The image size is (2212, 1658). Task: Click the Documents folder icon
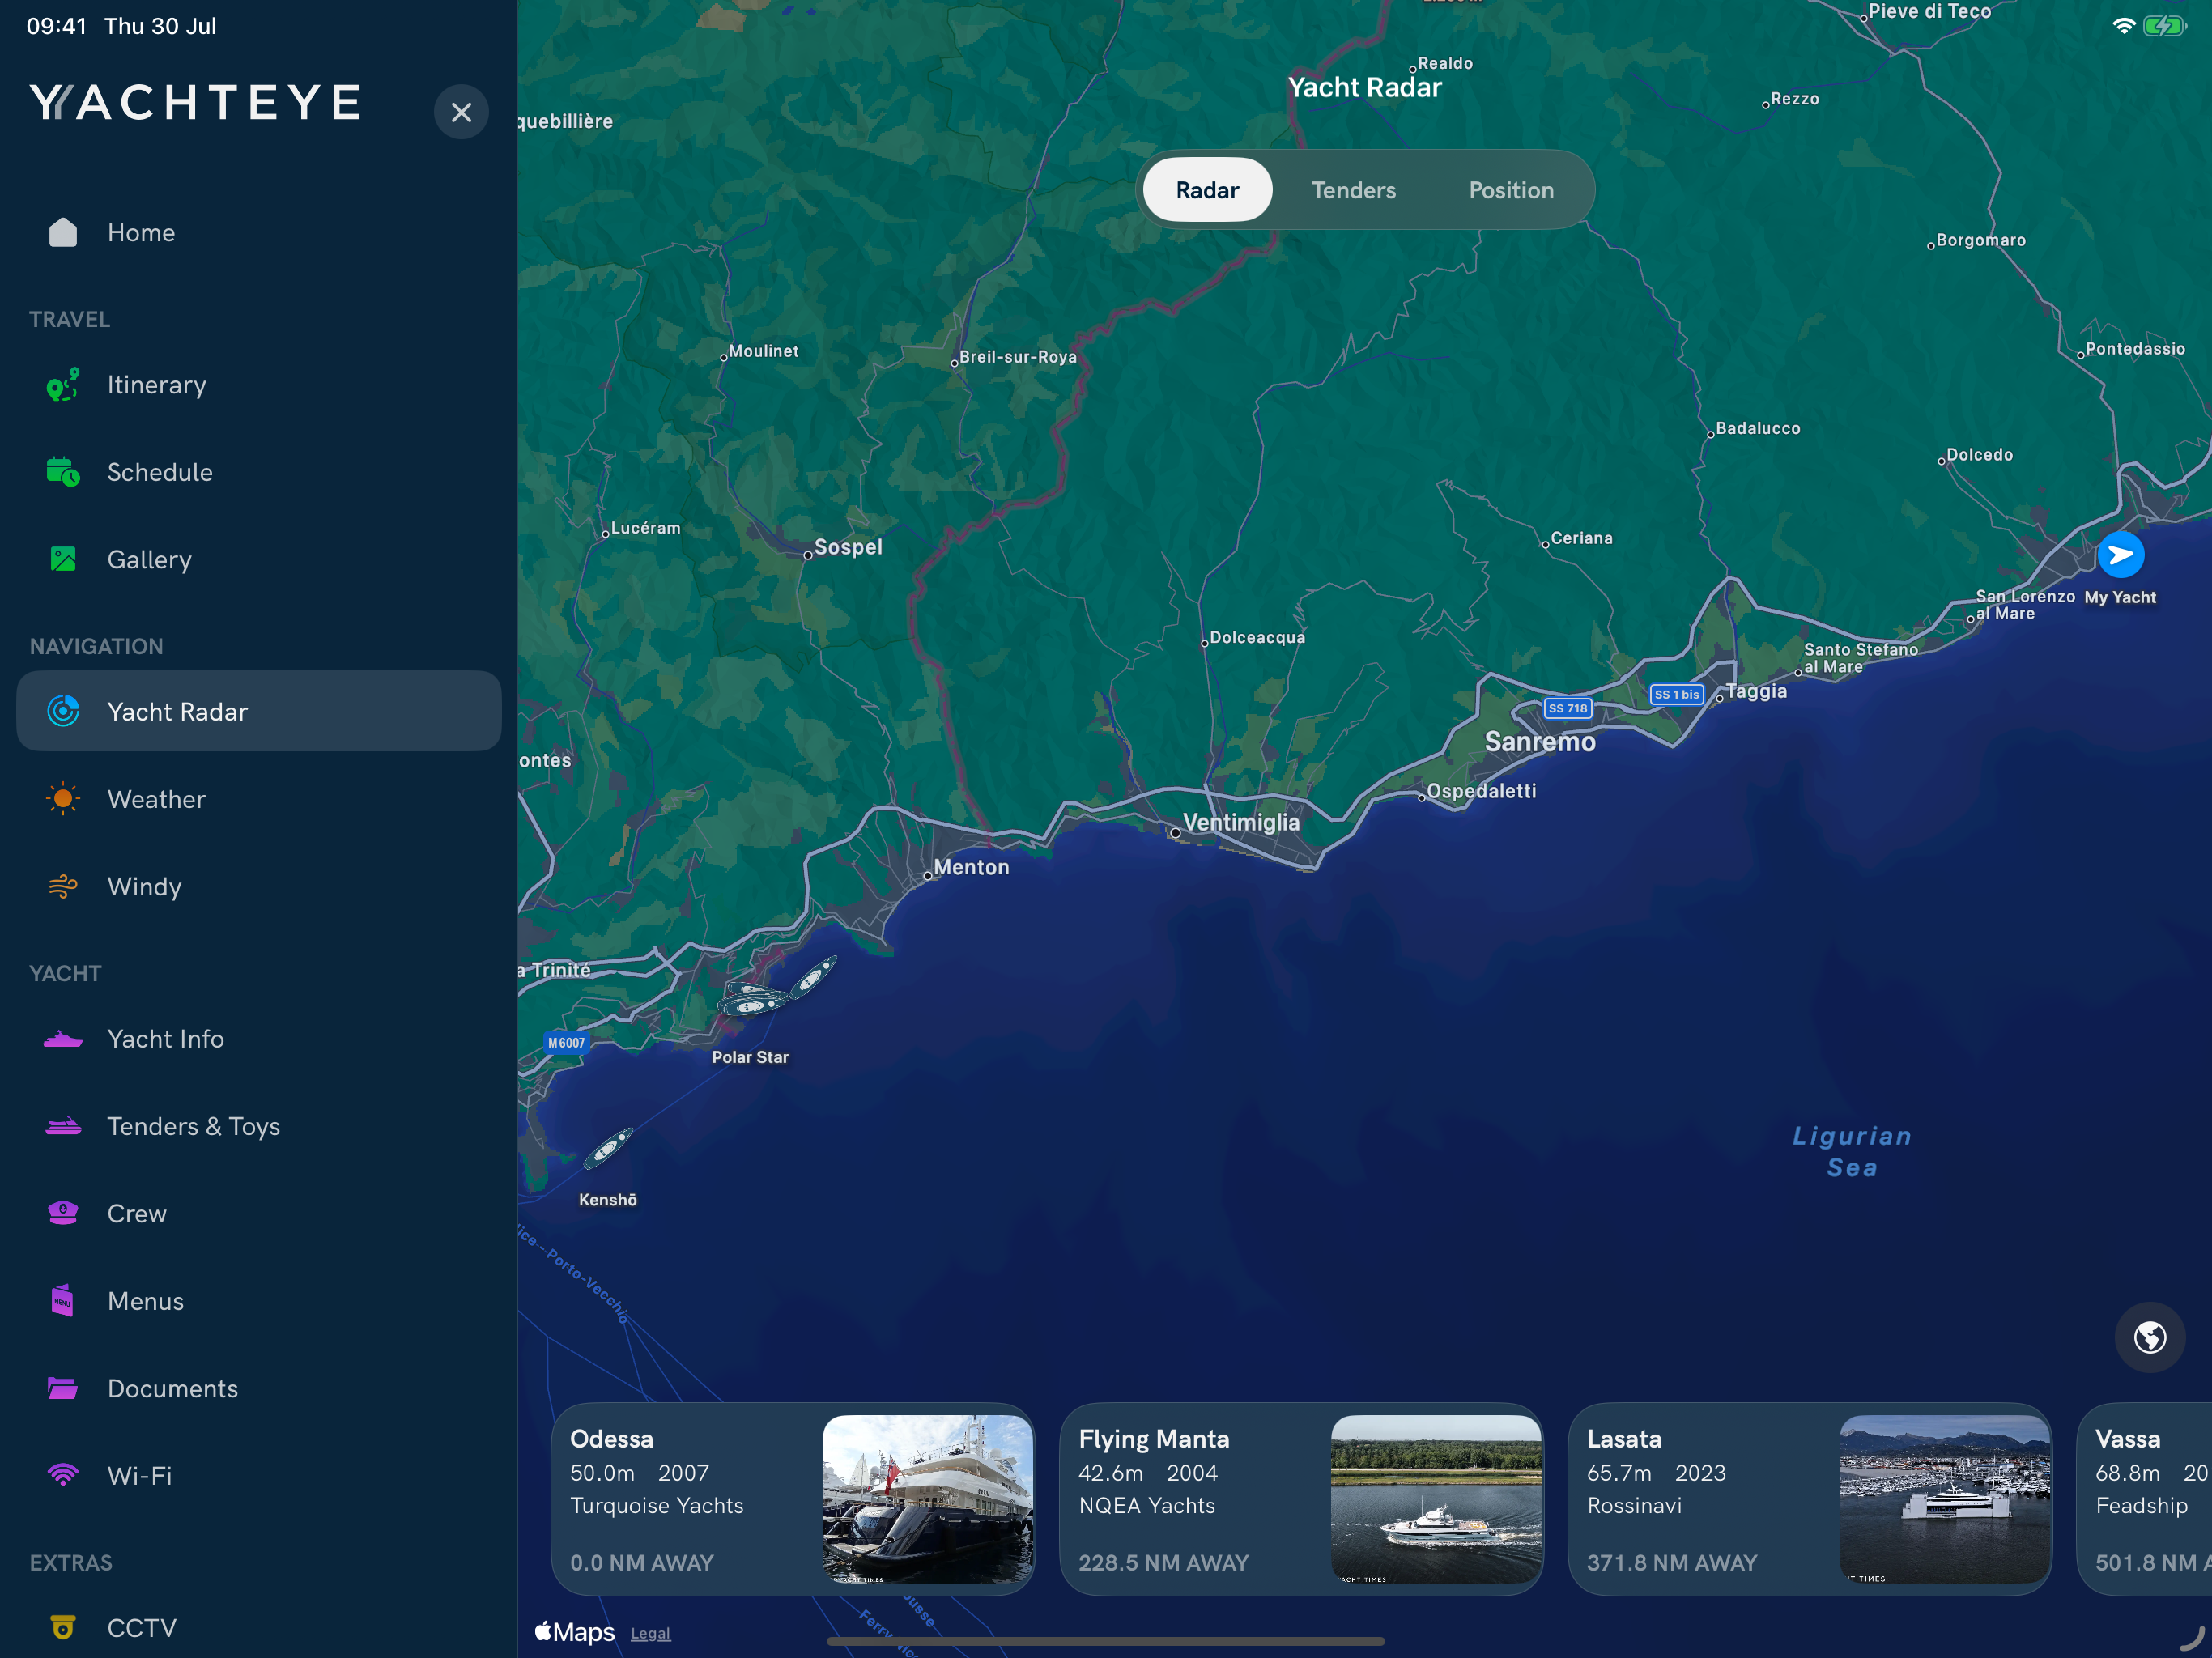(63, 1388)
